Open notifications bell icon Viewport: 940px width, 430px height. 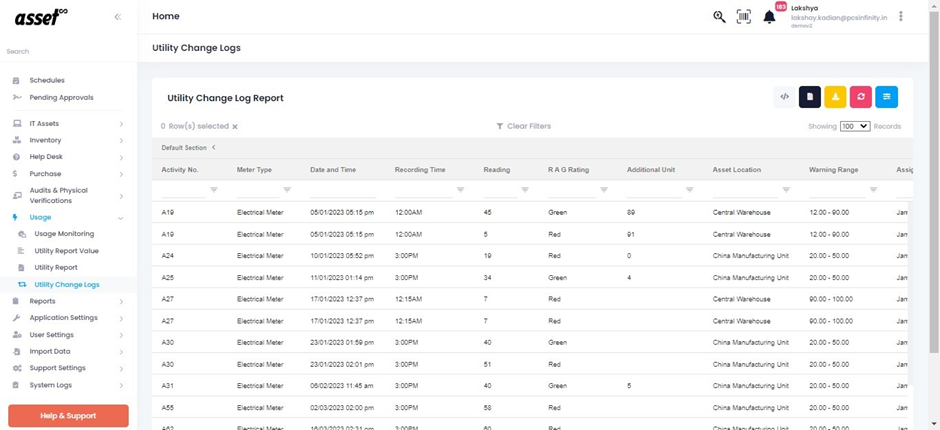pos(769,17)
